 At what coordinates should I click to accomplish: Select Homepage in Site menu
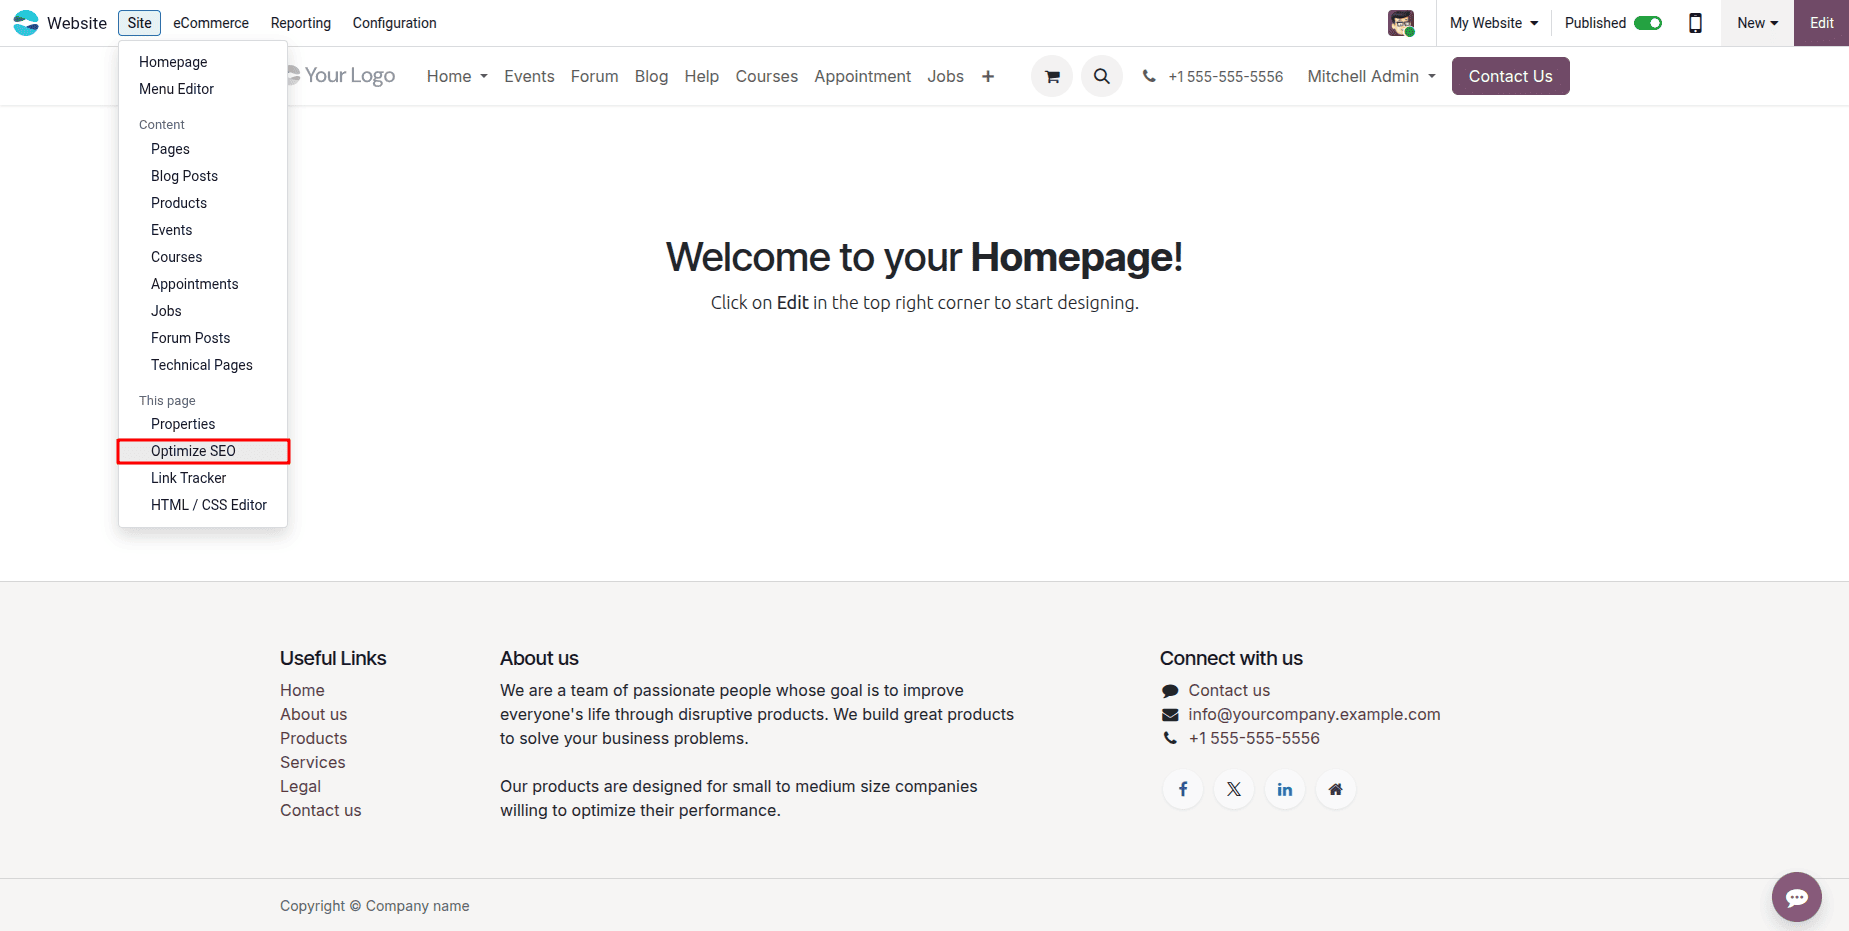point(203,62)
